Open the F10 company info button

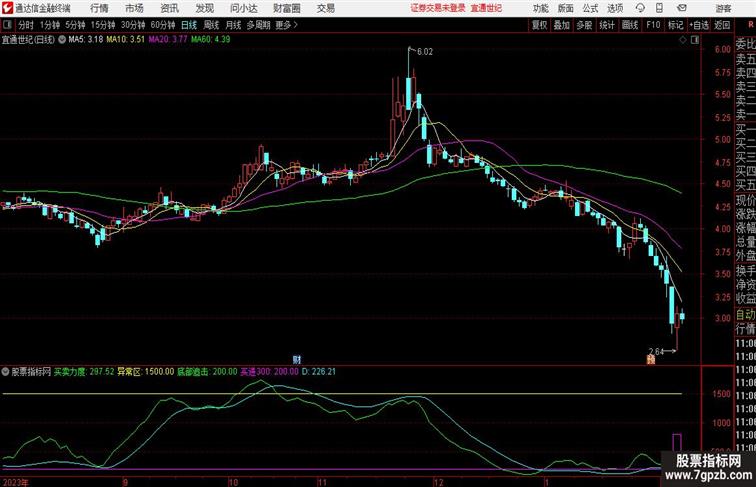pos(653,25)
